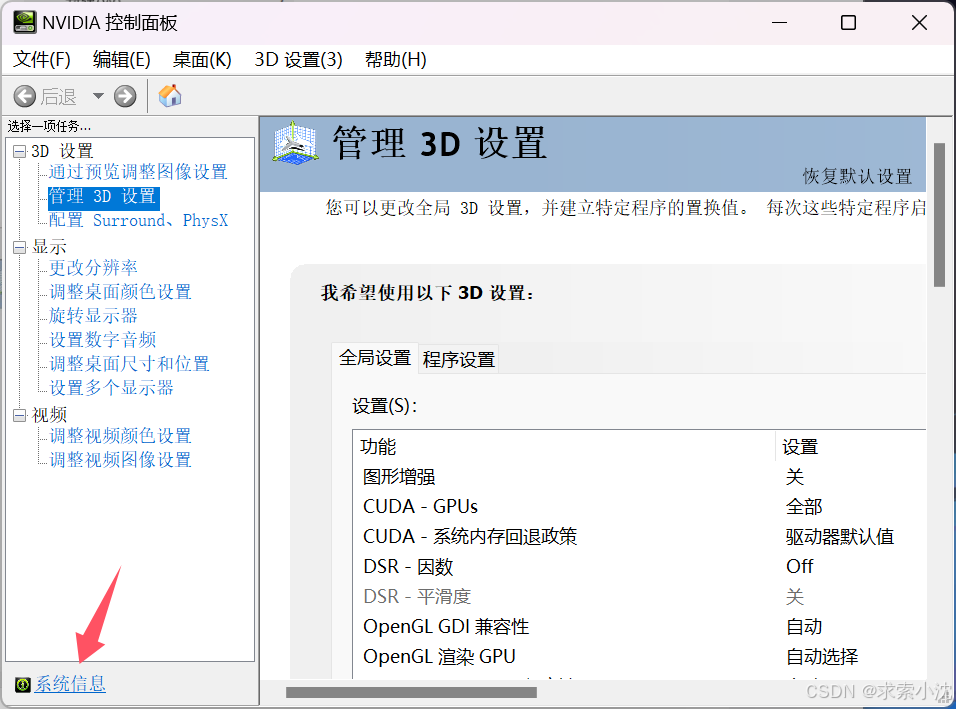Collapse the 视频 tree node

tap(20, 415)
